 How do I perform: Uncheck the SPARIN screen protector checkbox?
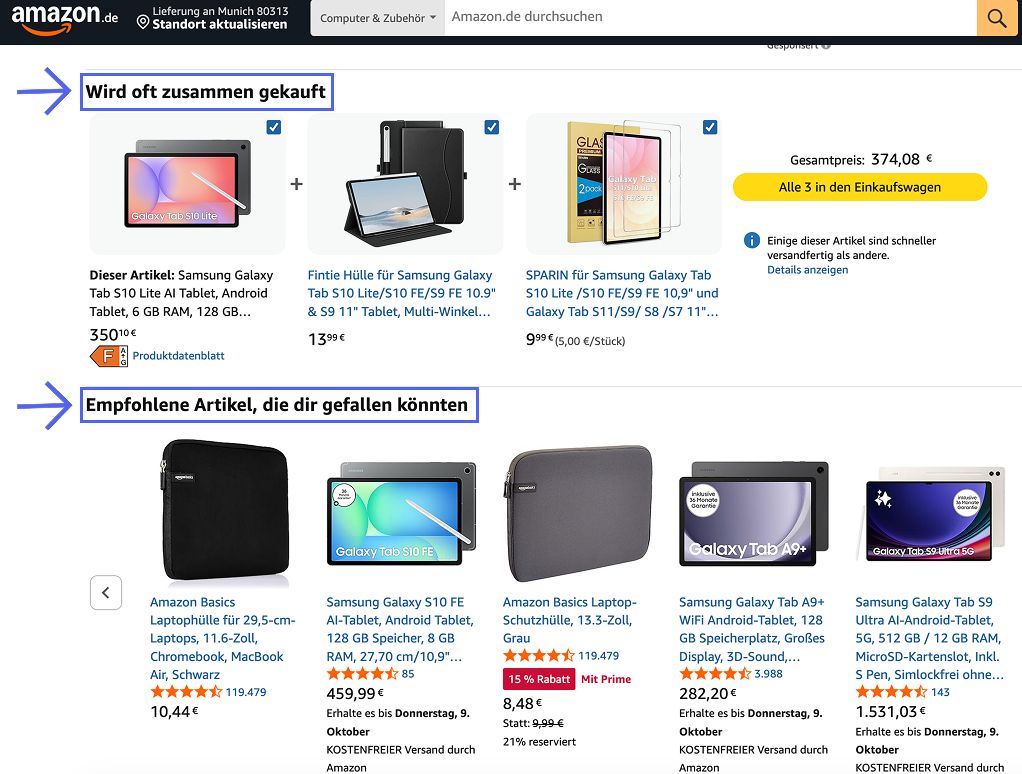tap(709, 127)
